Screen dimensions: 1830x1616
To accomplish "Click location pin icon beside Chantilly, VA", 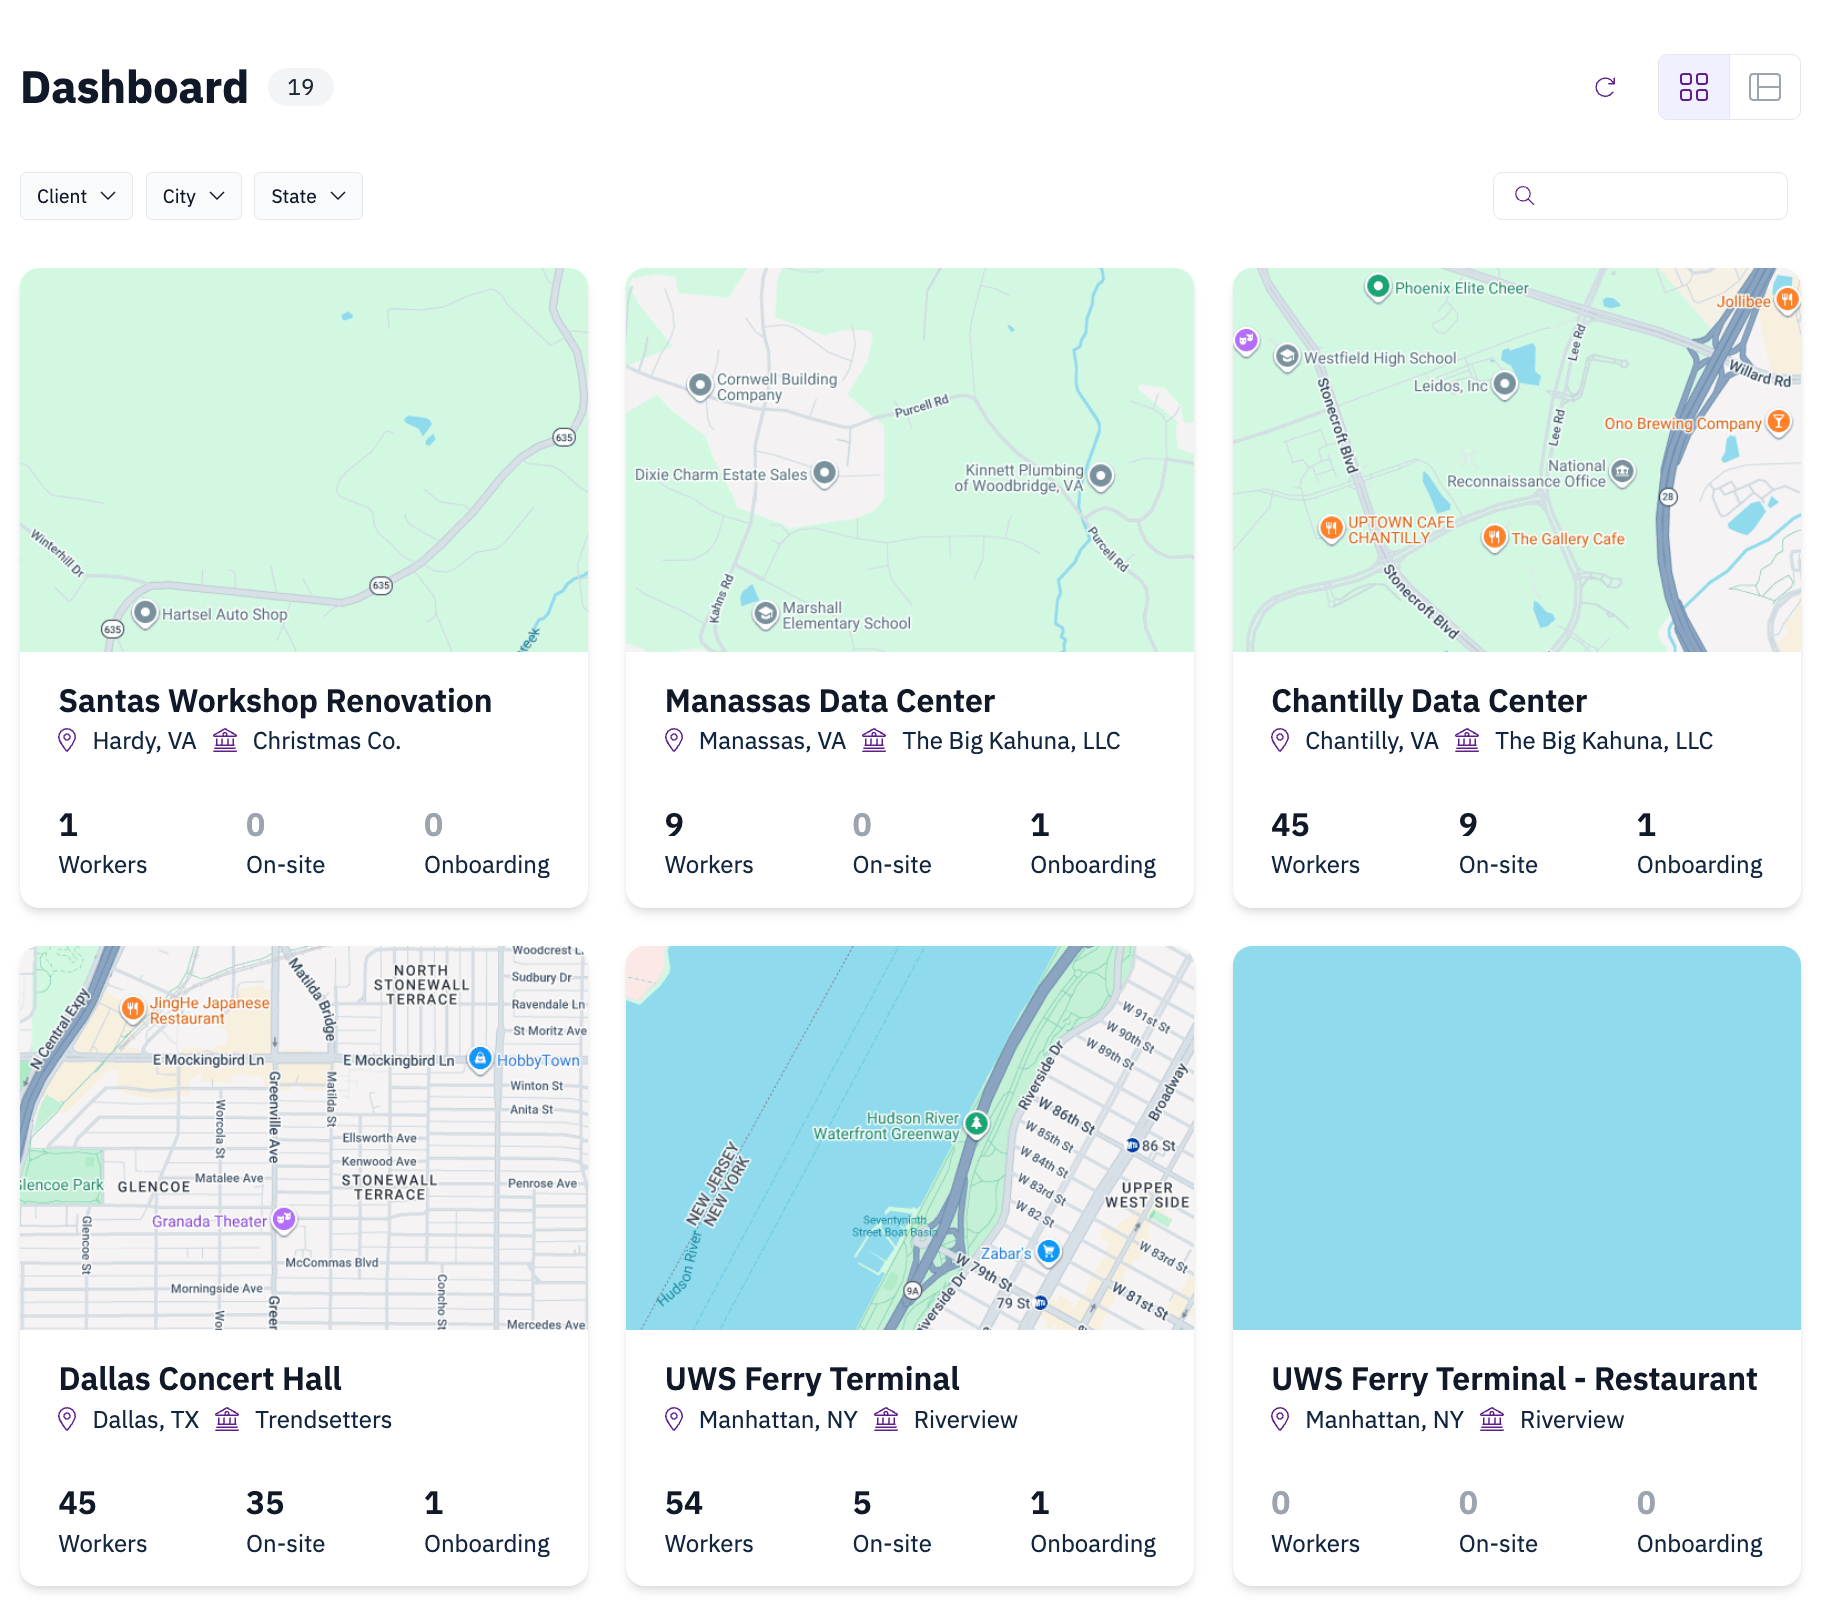I will point(1280,741).
